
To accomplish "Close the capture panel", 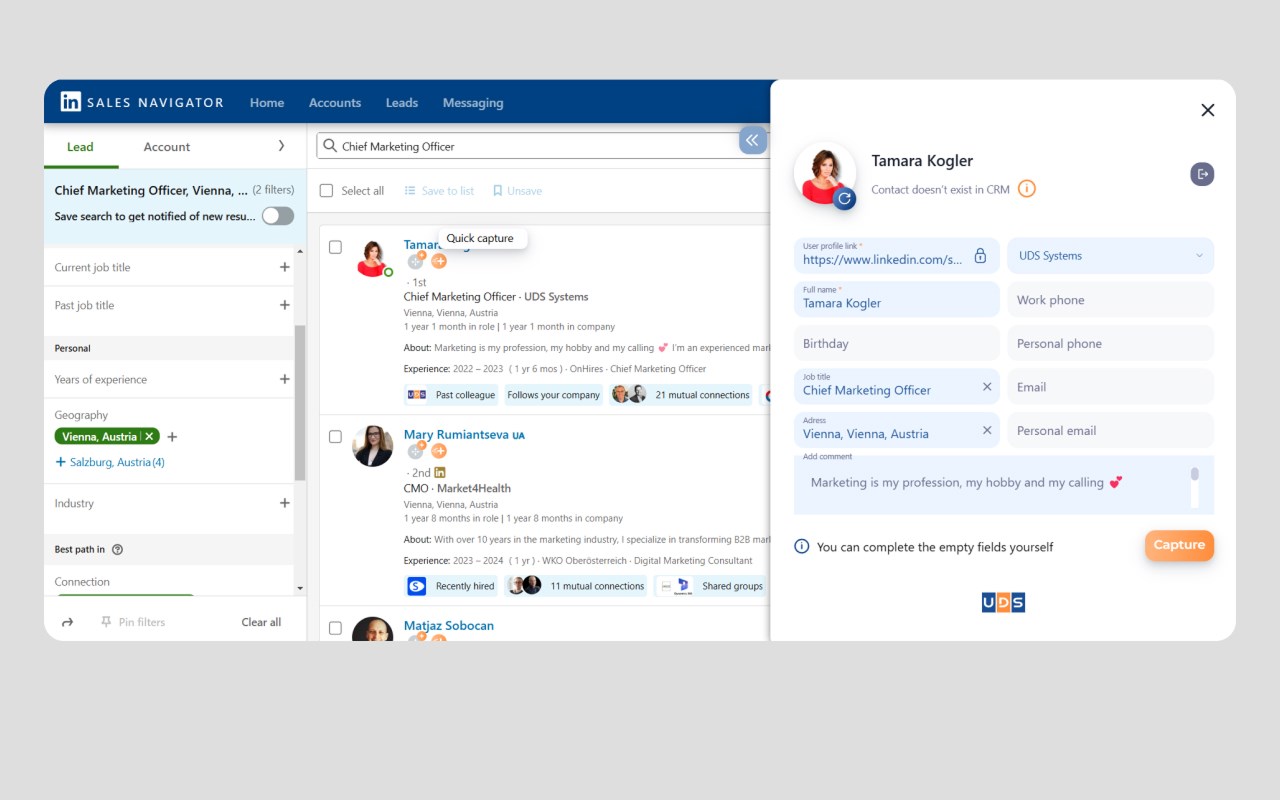I will point(1208,110).
